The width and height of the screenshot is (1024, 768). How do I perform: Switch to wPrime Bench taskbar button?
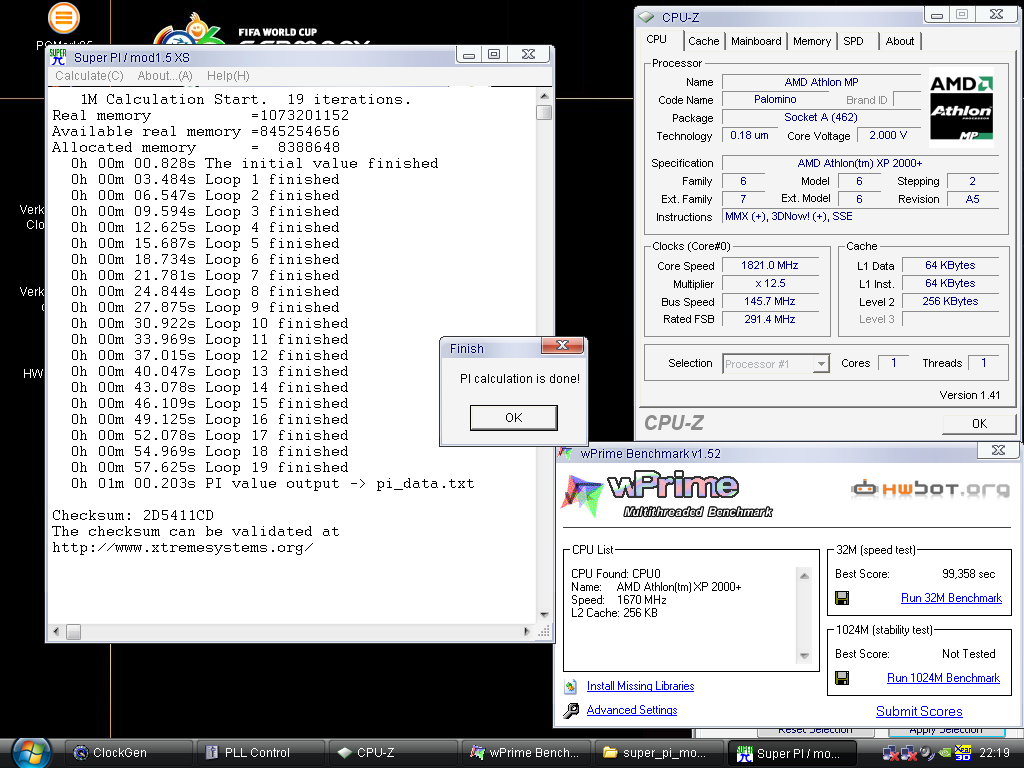point(526,753)
